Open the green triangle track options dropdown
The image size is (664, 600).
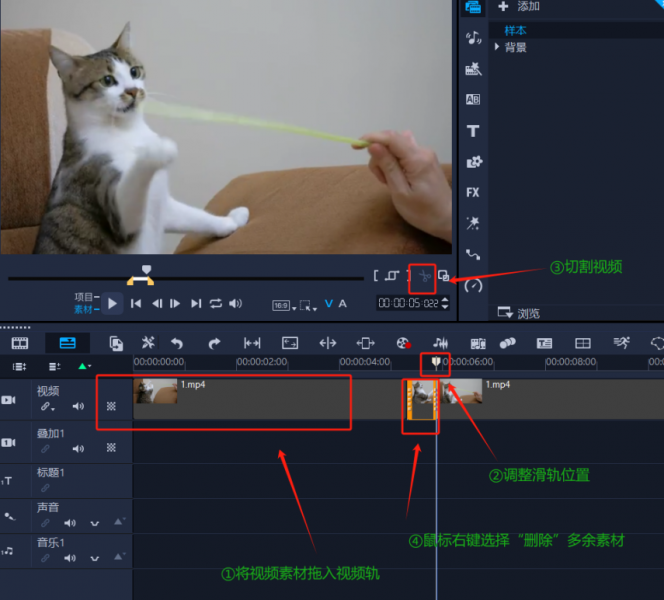coord(84,366)
